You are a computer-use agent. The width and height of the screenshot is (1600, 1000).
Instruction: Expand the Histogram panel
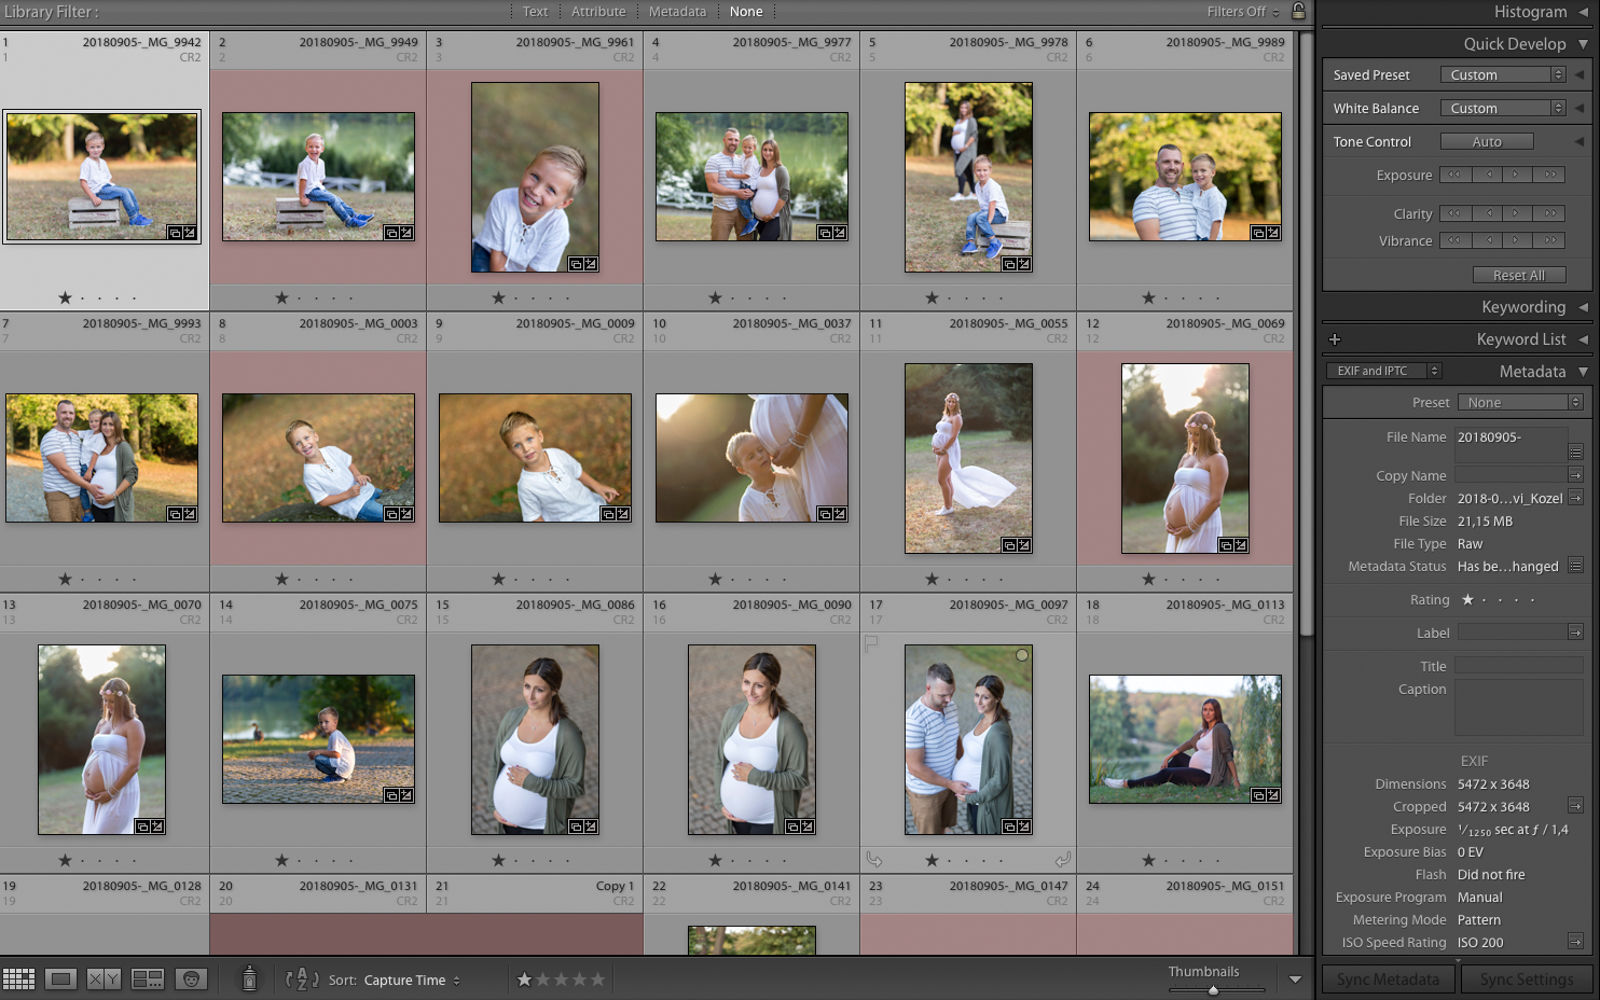click(x=1583, y=12)
